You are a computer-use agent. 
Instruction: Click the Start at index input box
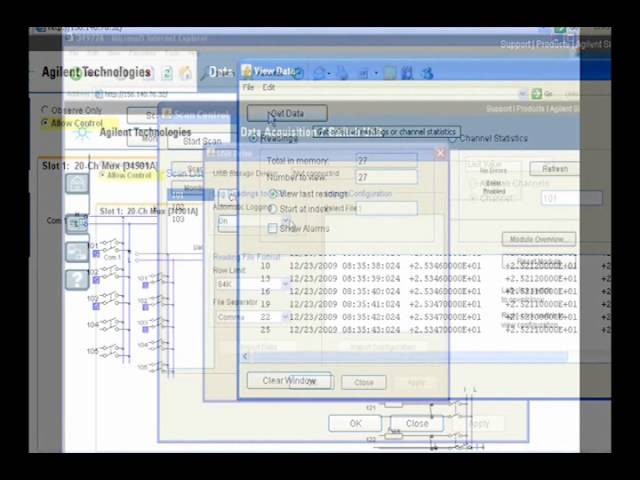pyautogui.click(x=387, y=209)
